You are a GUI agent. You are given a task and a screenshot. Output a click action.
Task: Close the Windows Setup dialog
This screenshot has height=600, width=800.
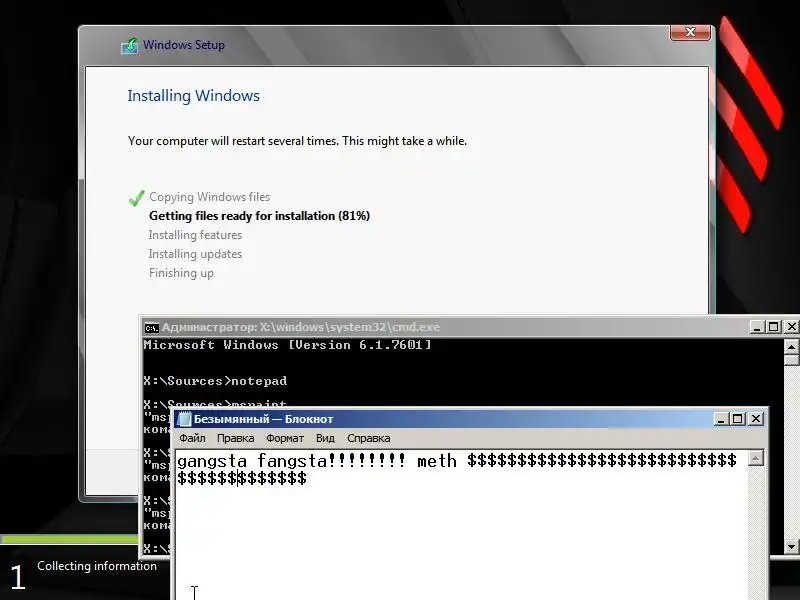(690, 32)
